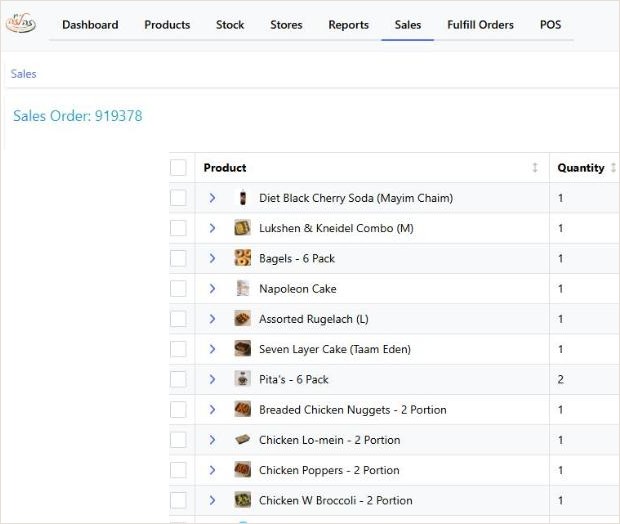Open the Assorted Rugelach thumbnail
Image resolution: width=620 pixels, height=524 pixels.
[242, 319]
